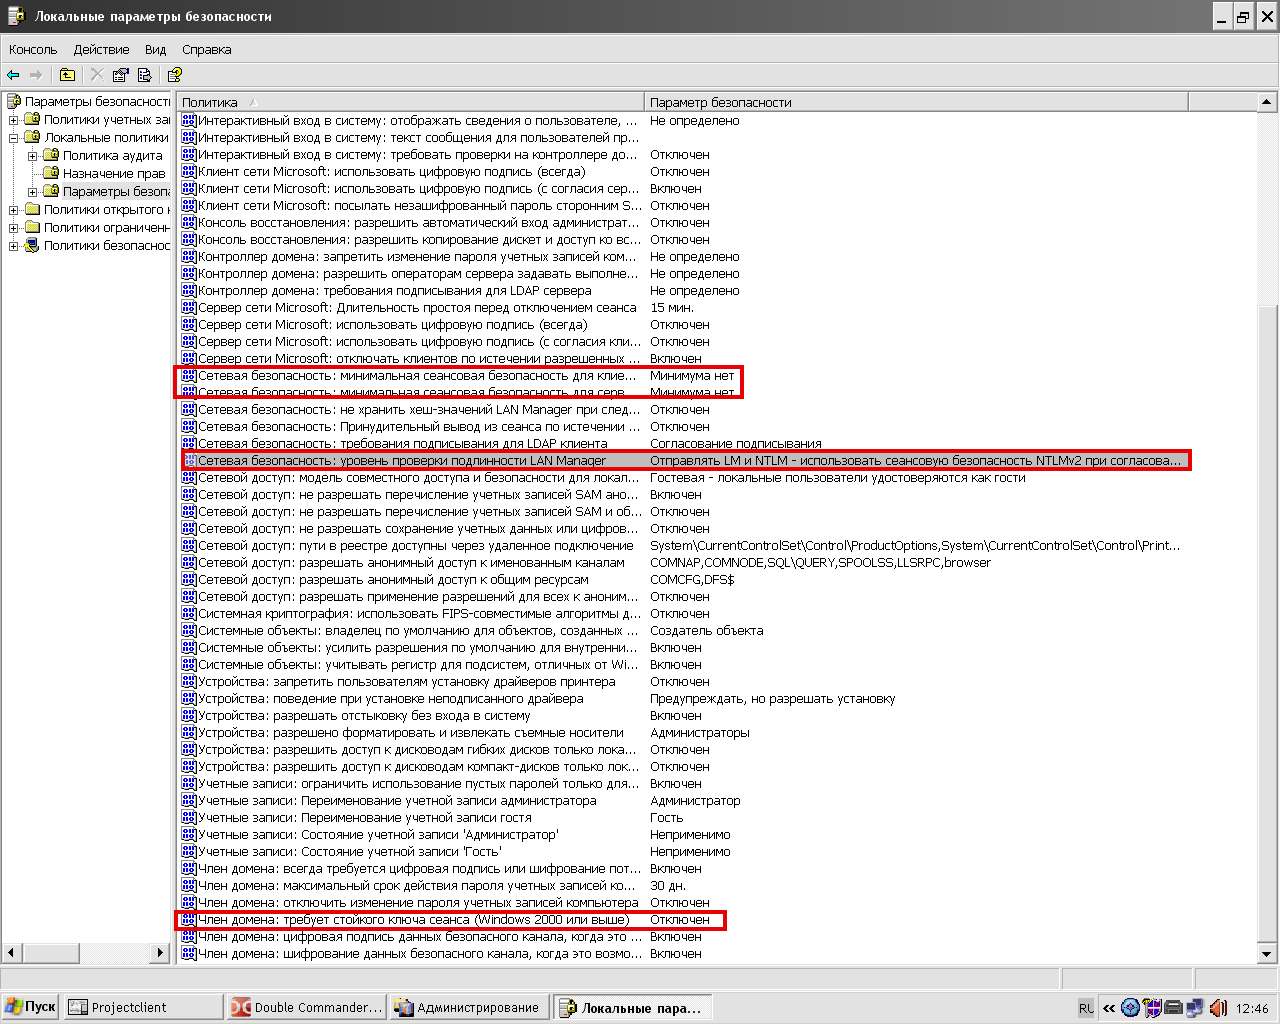Open the Консоль menu

[33, 49]
